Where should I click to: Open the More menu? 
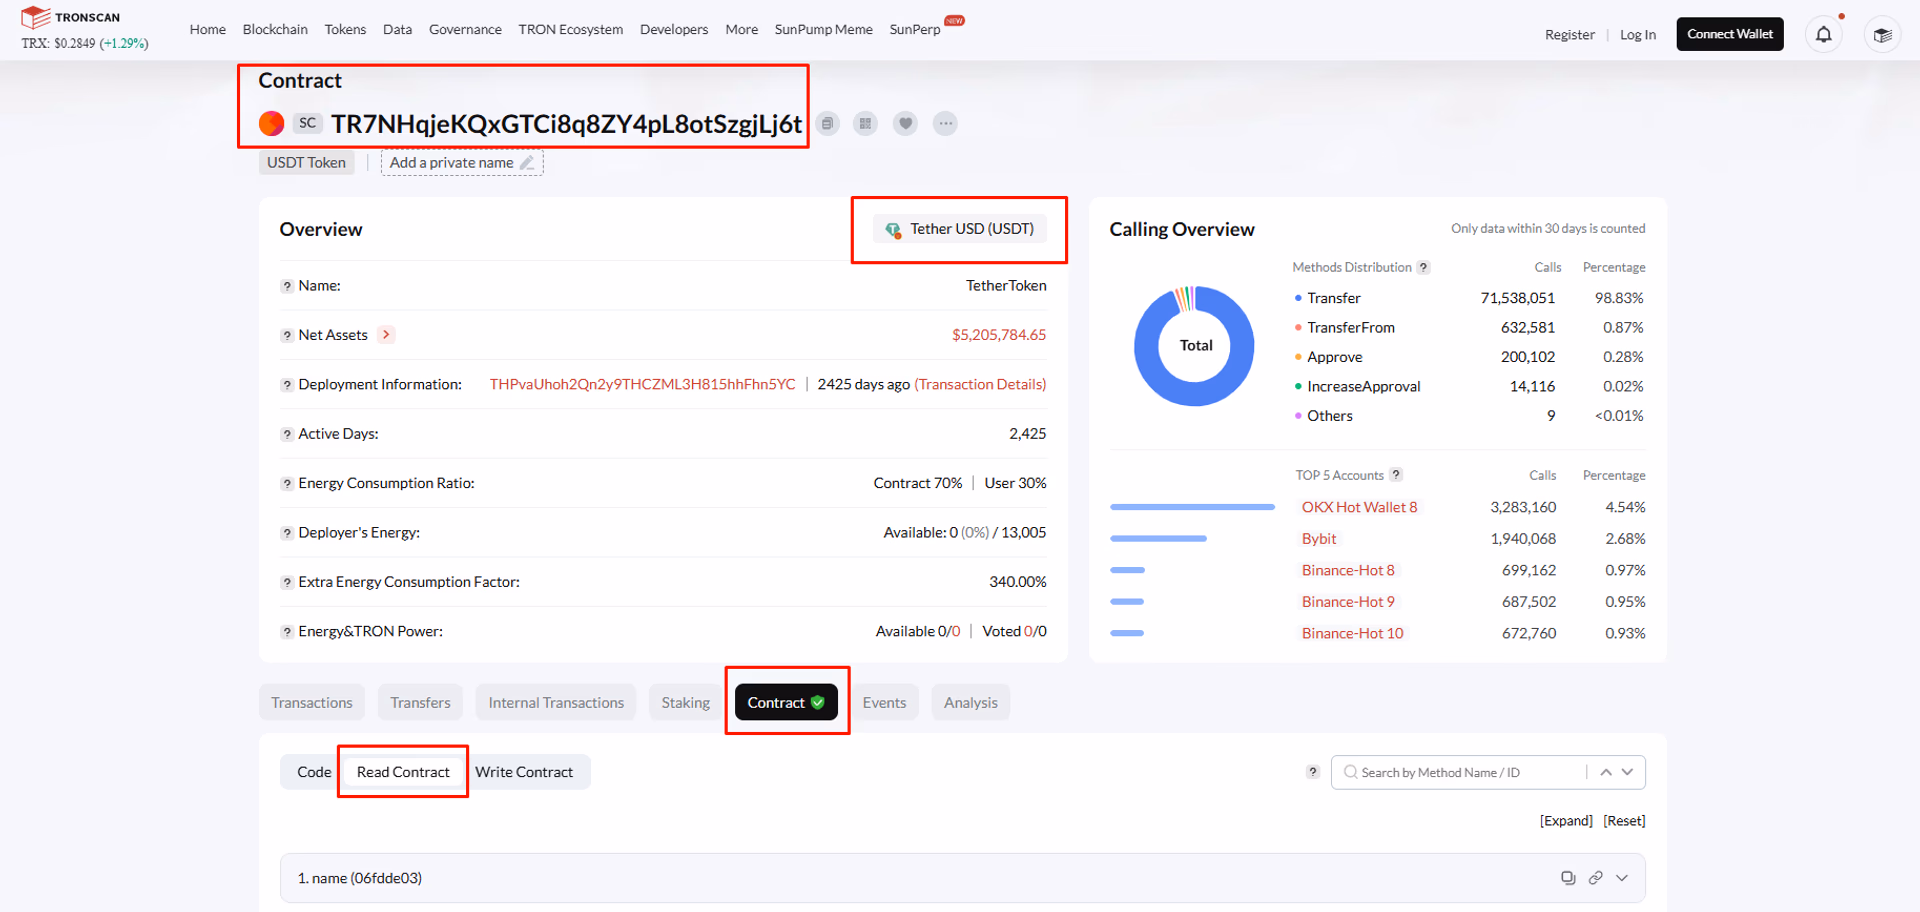(x=742, y=30)
